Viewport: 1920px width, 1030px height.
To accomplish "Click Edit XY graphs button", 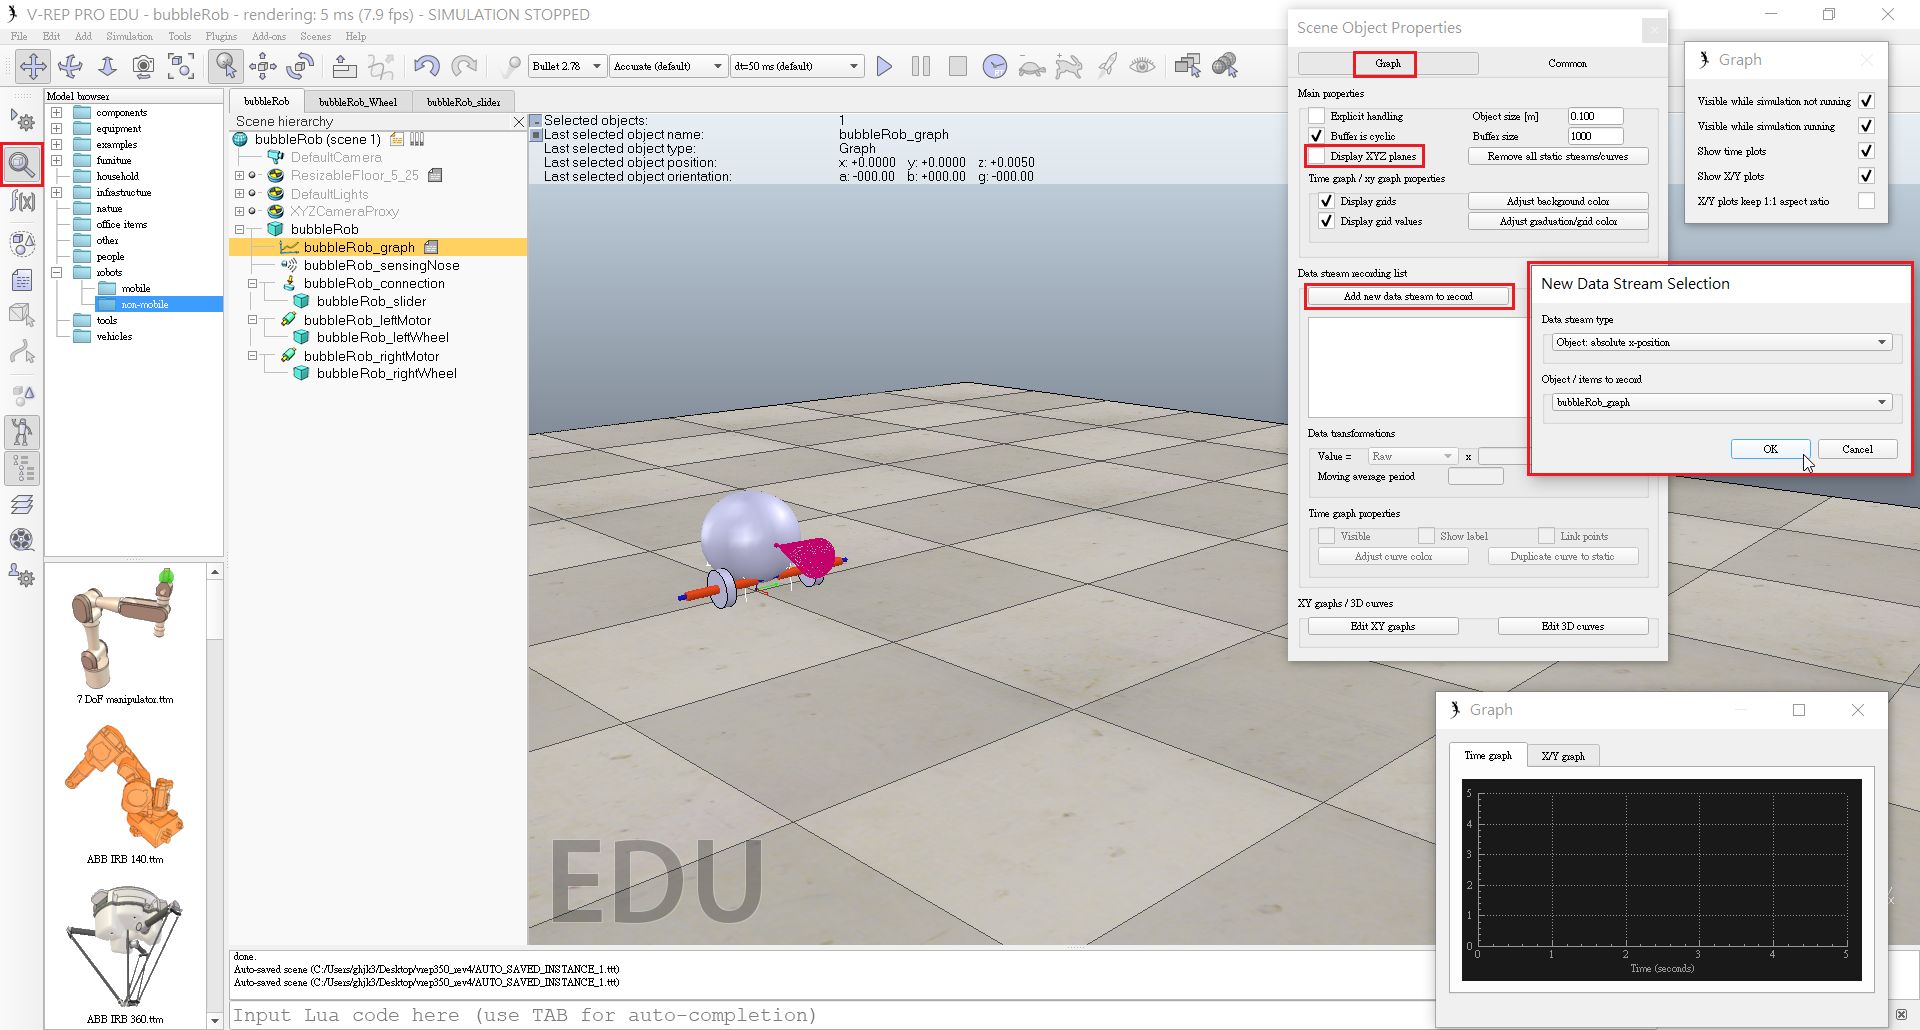I will tap(1383, 626).
